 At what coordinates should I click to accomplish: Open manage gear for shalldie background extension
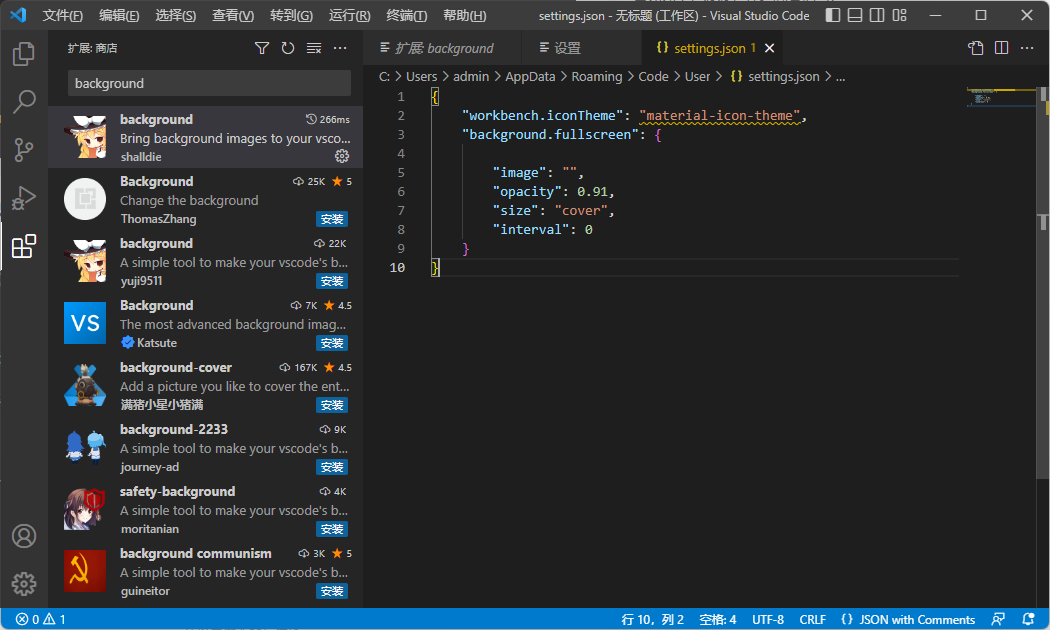point(342,156)
